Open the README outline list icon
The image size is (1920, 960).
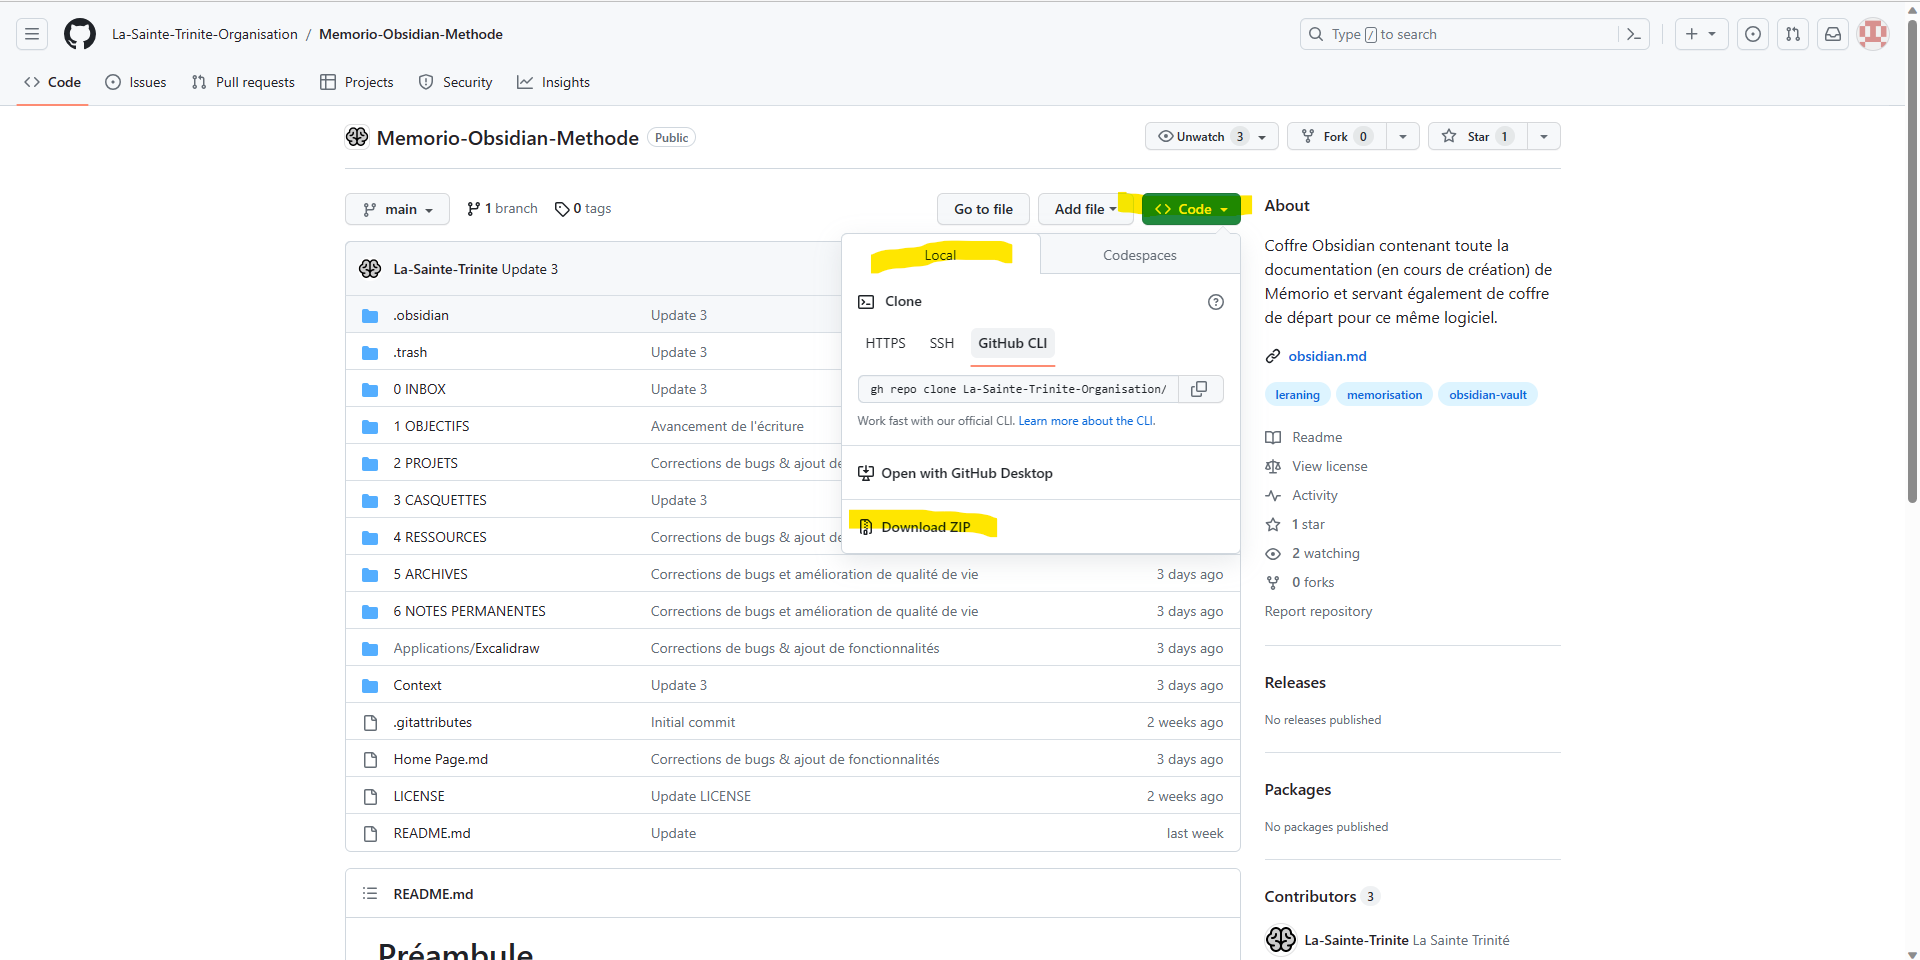(x=370, y=894)
